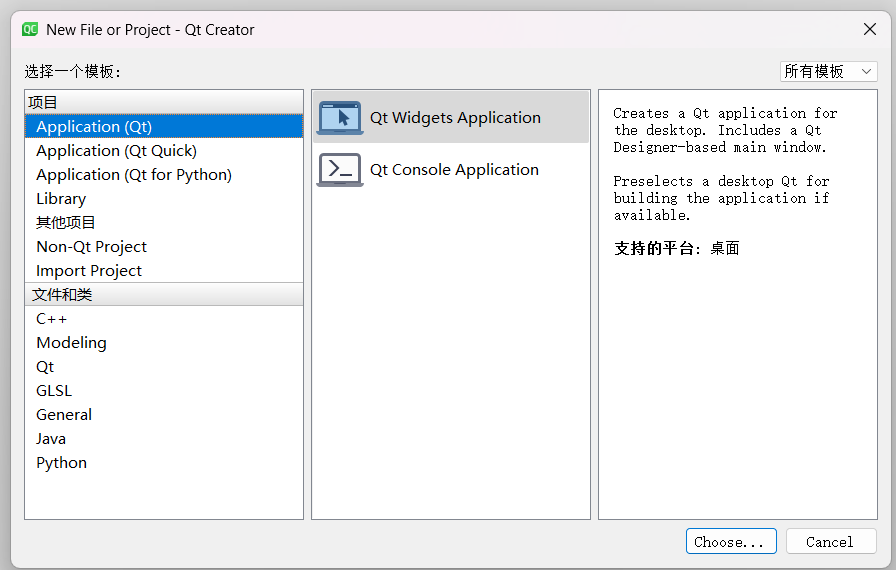Select the Java files category
The image size is (896, 570).
[164, 438]
